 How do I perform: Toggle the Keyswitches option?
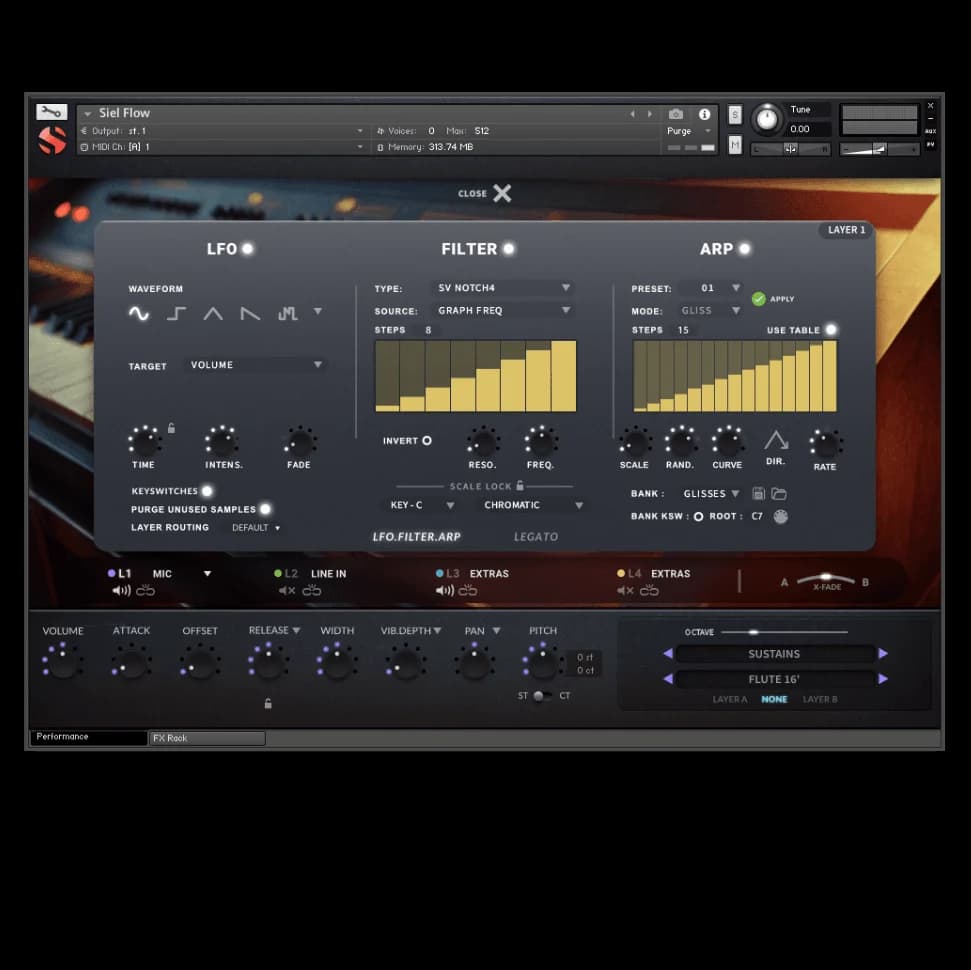click(207, 491)
